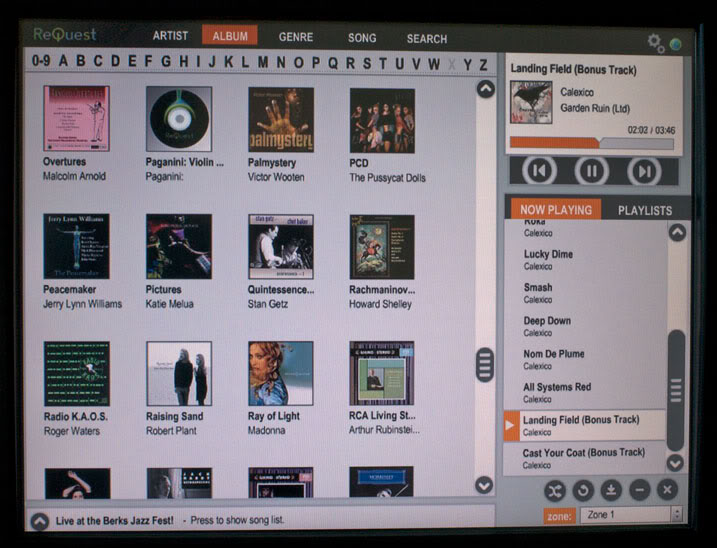This screenshot has height=548, width=717.
Task: Seek using the song progress bar
Action: coord(592,143)
